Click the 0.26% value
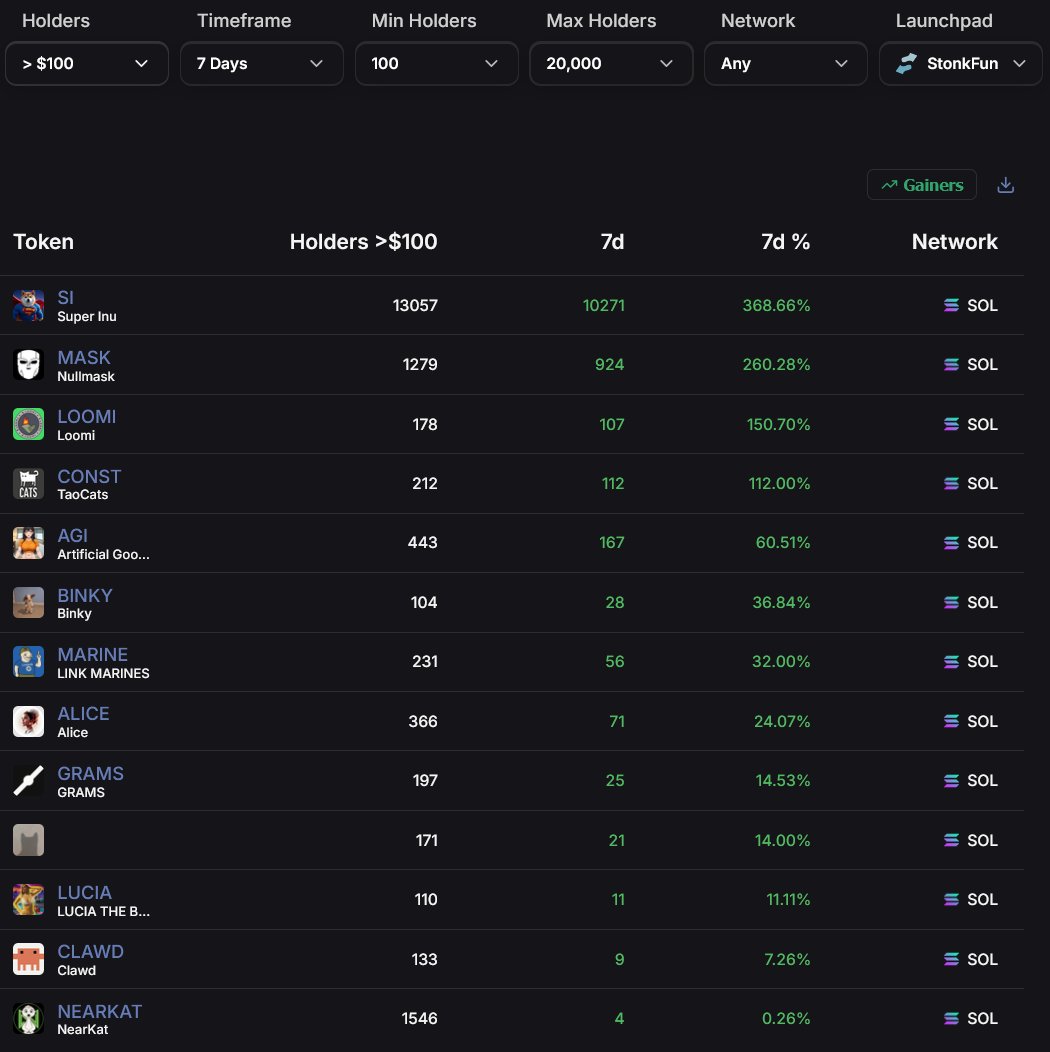The width and height of the screenshot is (1050, 1052). (x=786, y=1018)
